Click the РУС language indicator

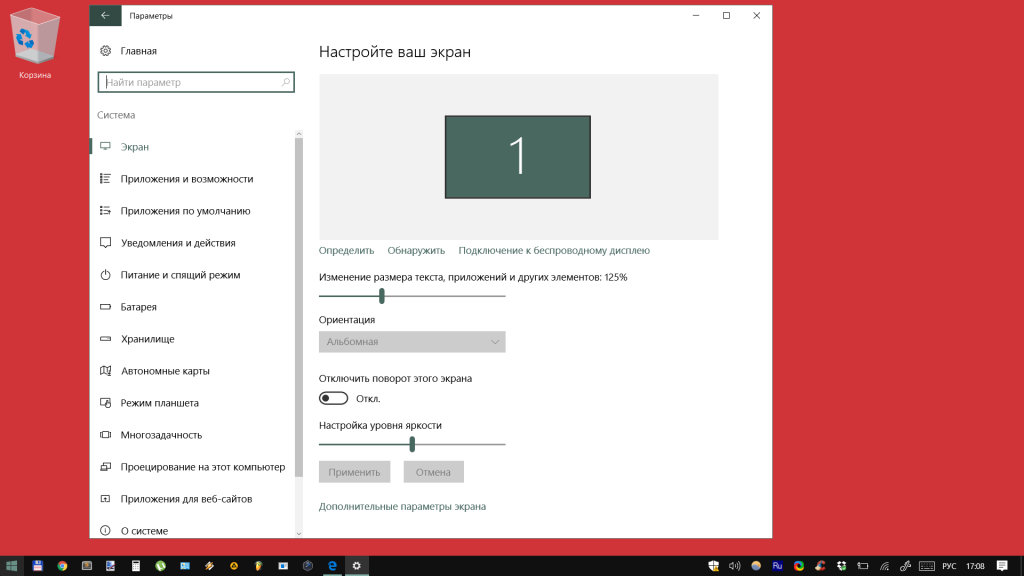[950, 566]
